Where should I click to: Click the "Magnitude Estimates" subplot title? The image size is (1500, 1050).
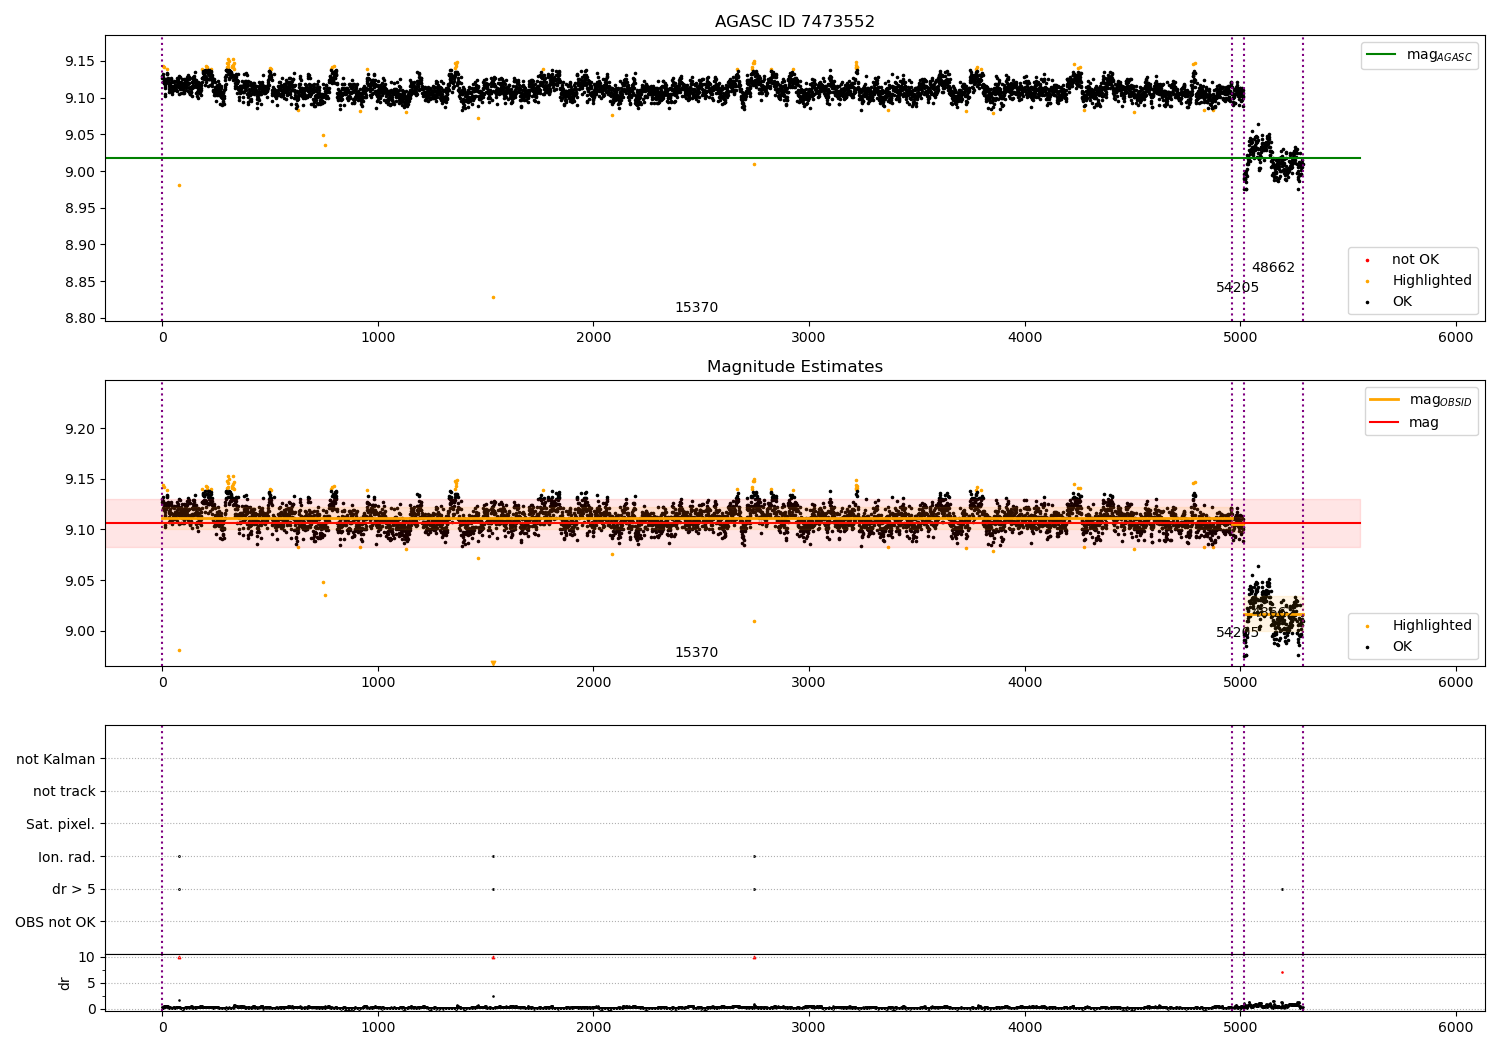(x=794, y=367)
